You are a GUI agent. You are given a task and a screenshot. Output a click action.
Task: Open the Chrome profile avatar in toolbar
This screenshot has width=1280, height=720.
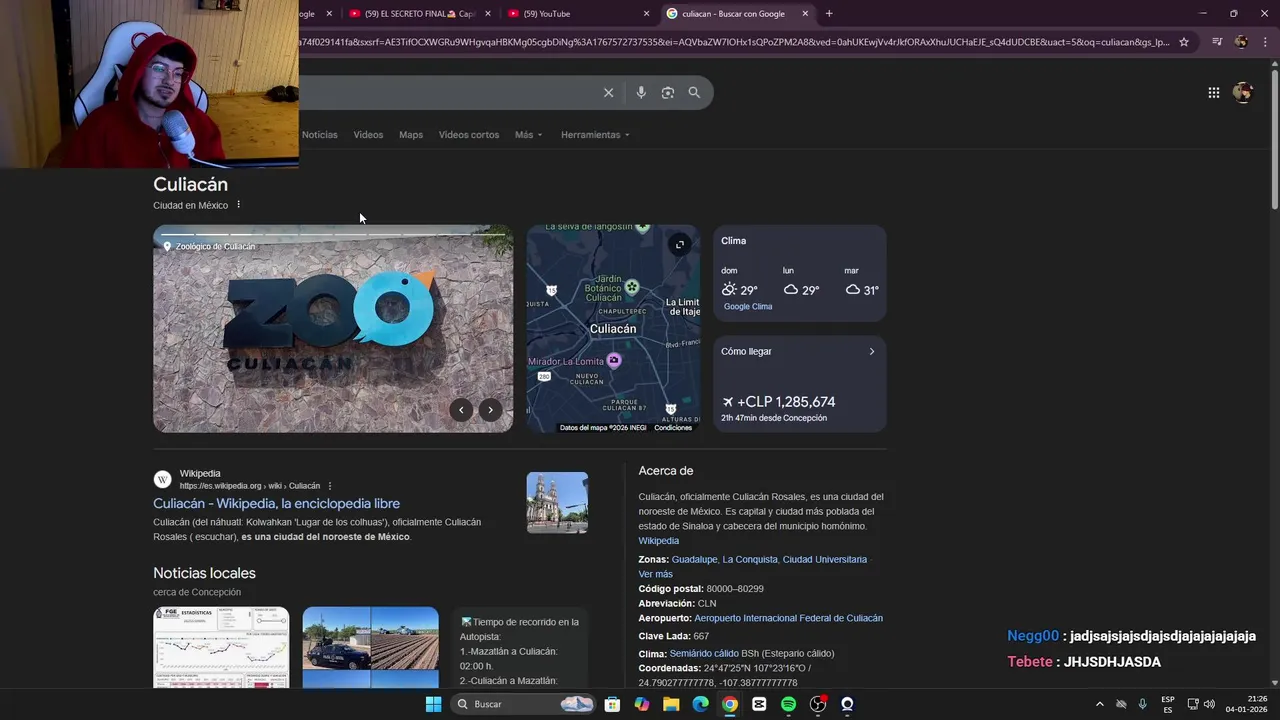[1241, 42]
